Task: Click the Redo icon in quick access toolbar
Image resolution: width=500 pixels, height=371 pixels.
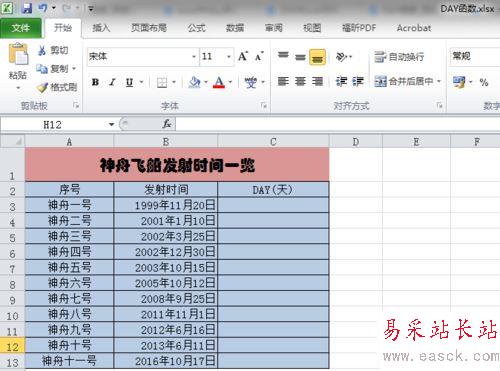Action: pyautogui.click(x=67, y=8)
